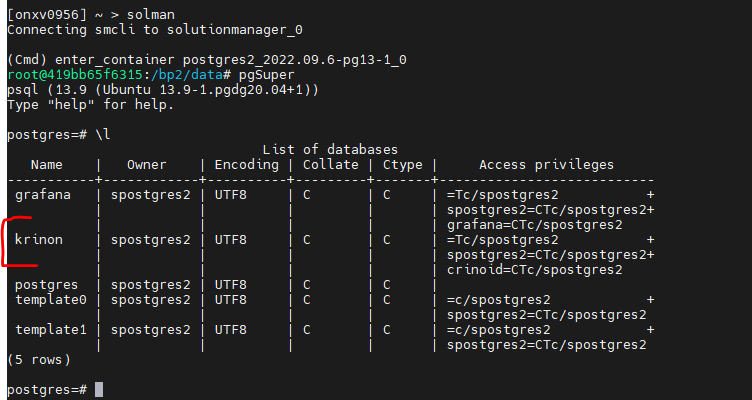The height and width of the screenshot is (400, 752).
Task: Click the owner "spostgres2" in template0 row
Action: tap(151, 300)
